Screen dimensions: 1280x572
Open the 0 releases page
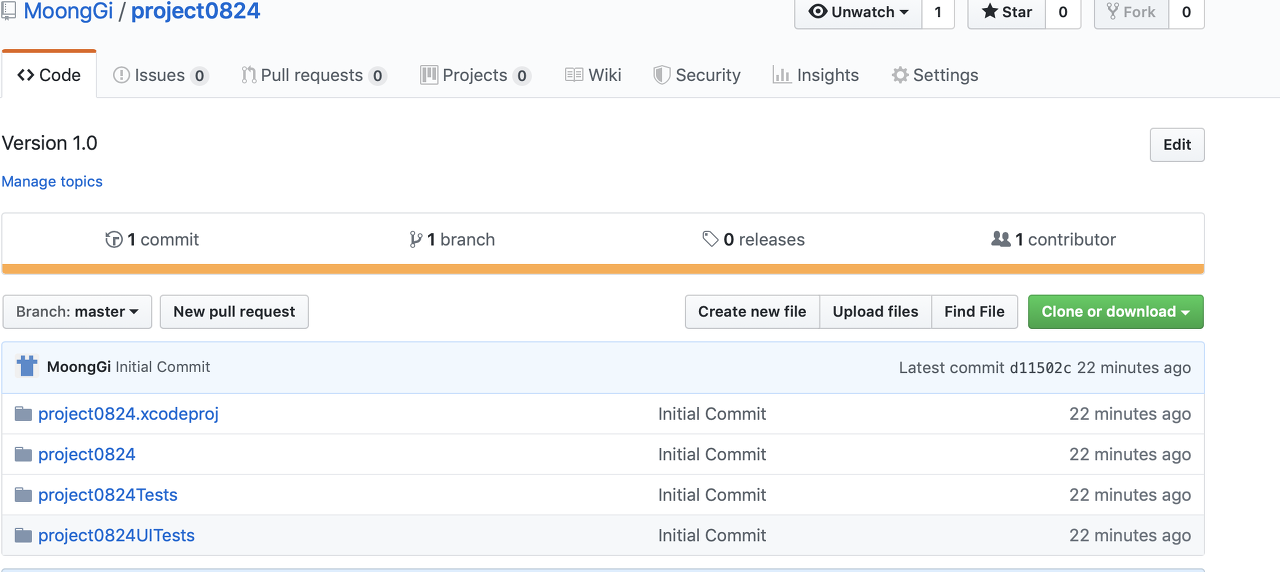coord(753,240)
